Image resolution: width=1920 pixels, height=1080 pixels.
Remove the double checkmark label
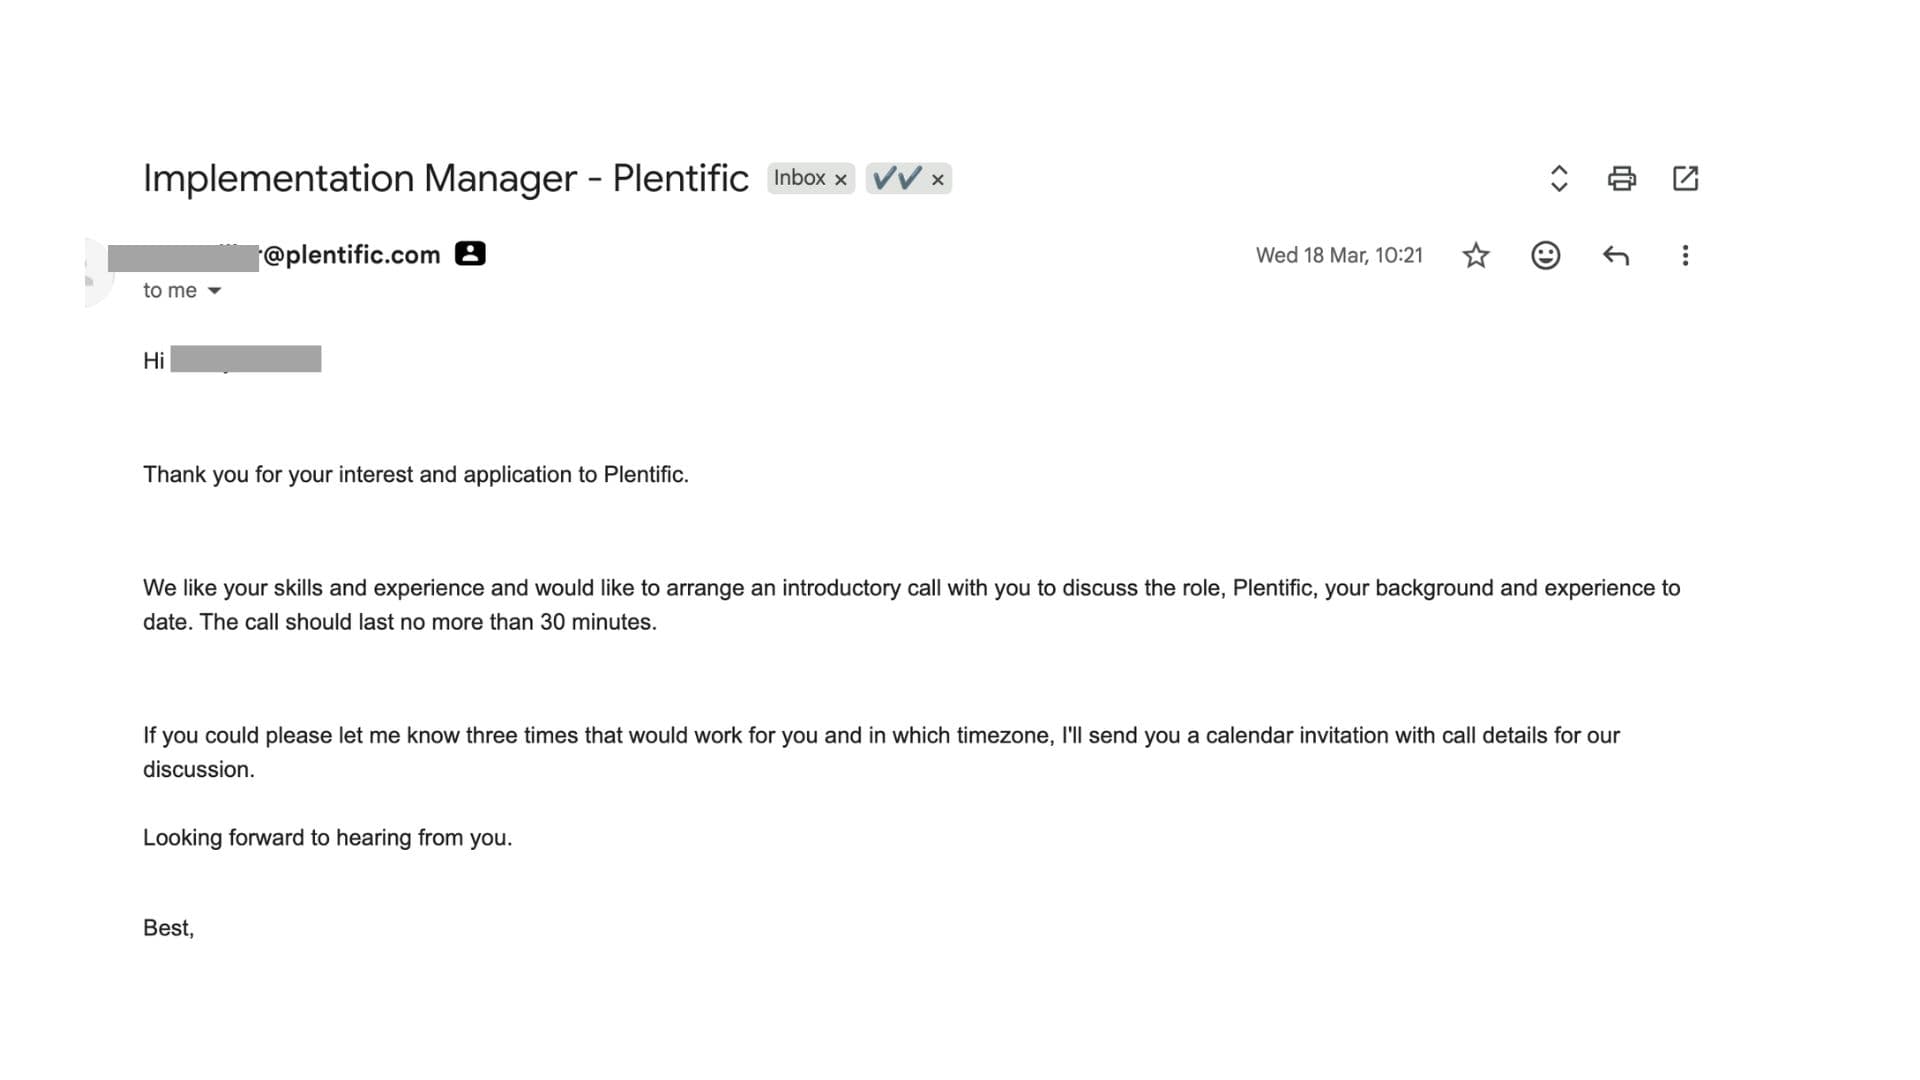click(937, 180)
